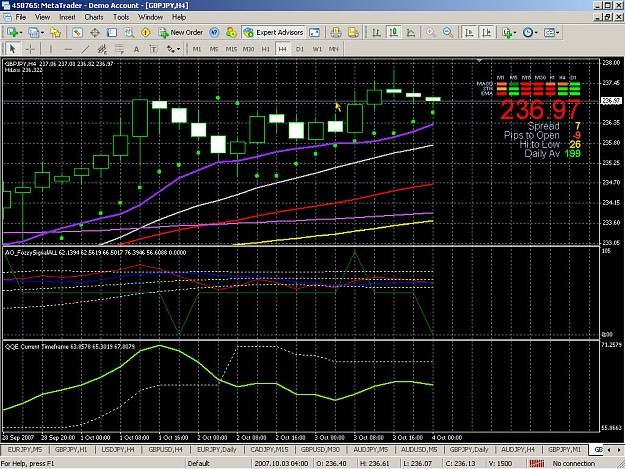Select the equidistant channel tool
This screenshot has width=625, height=469.
click(102, 49)
